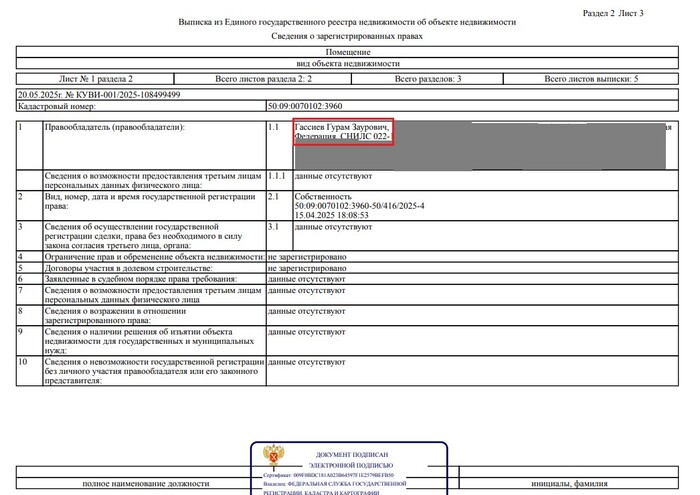Image resolution: width=700 pixels, height=495 pixels.
Task: Click the КУВИ-001/2025-108499499 request number line
Action: 99,93
